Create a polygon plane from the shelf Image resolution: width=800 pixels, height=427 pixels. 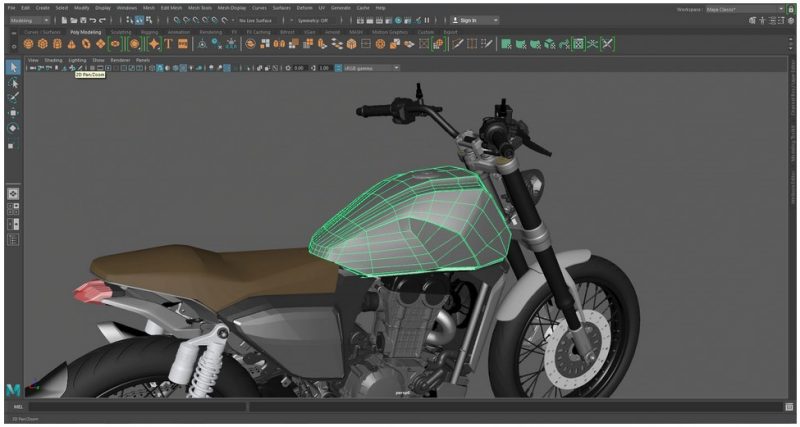click(101, 44)
